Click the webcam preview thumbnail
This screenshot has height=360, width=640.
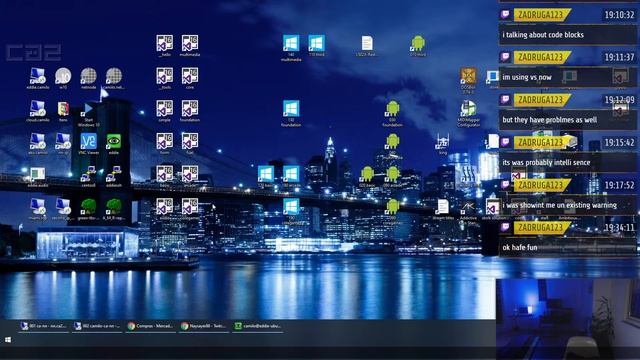(x=568, y=319)
